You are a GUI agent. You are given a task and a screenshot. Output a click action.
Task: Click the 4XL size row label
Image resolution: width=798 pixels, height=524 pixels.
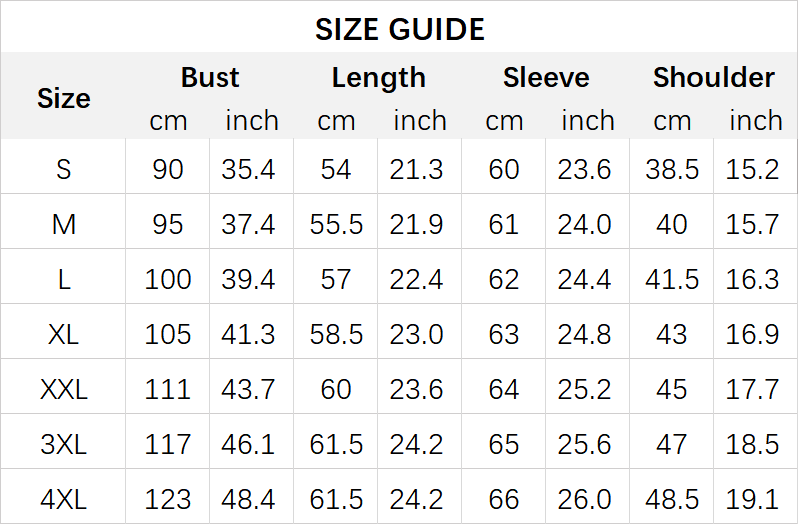pyautogui.click(x=63, y=498)
